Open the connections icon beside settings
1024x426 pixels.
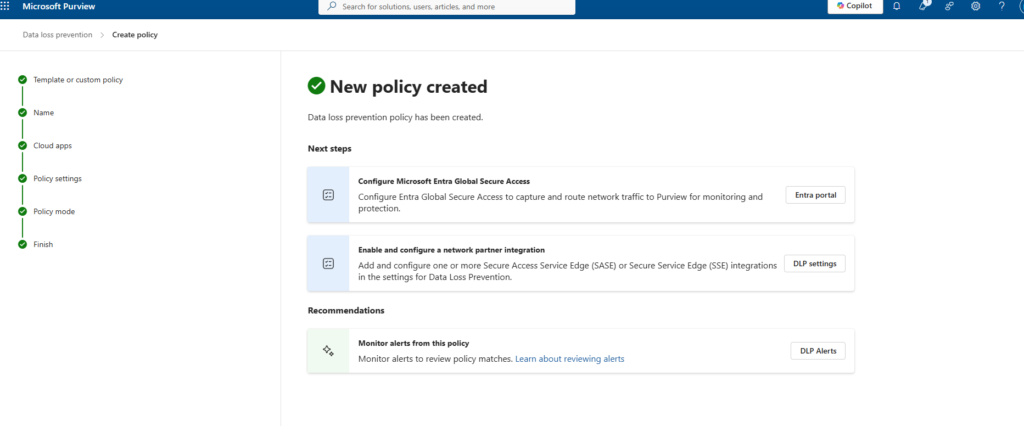point(949,6)
